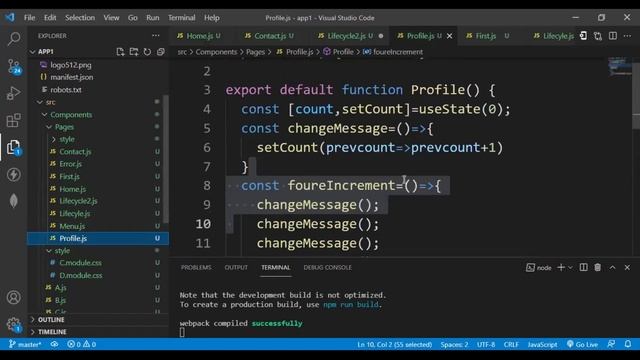Viewport: 640px width, 360px height.
Task: Kill the terminal with trash icon
Action: pyautogui.click(x=598, y=267)
